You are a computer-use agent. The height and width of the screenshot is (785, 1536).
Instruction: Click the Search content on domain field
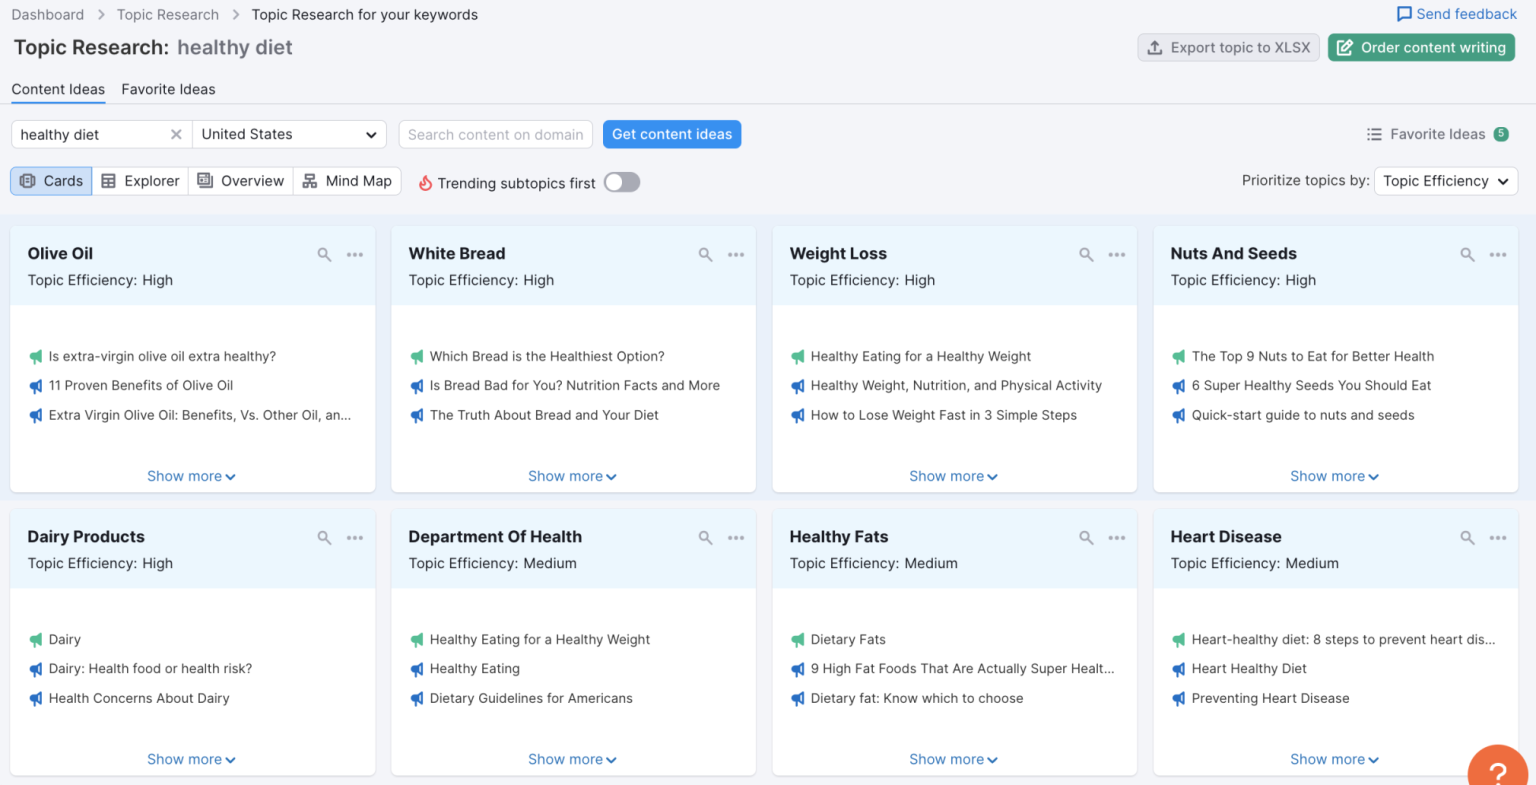point(495,134)
